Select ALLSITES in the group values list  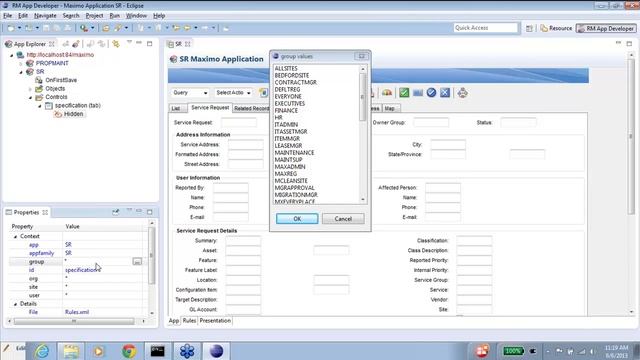tap(286, 69)
